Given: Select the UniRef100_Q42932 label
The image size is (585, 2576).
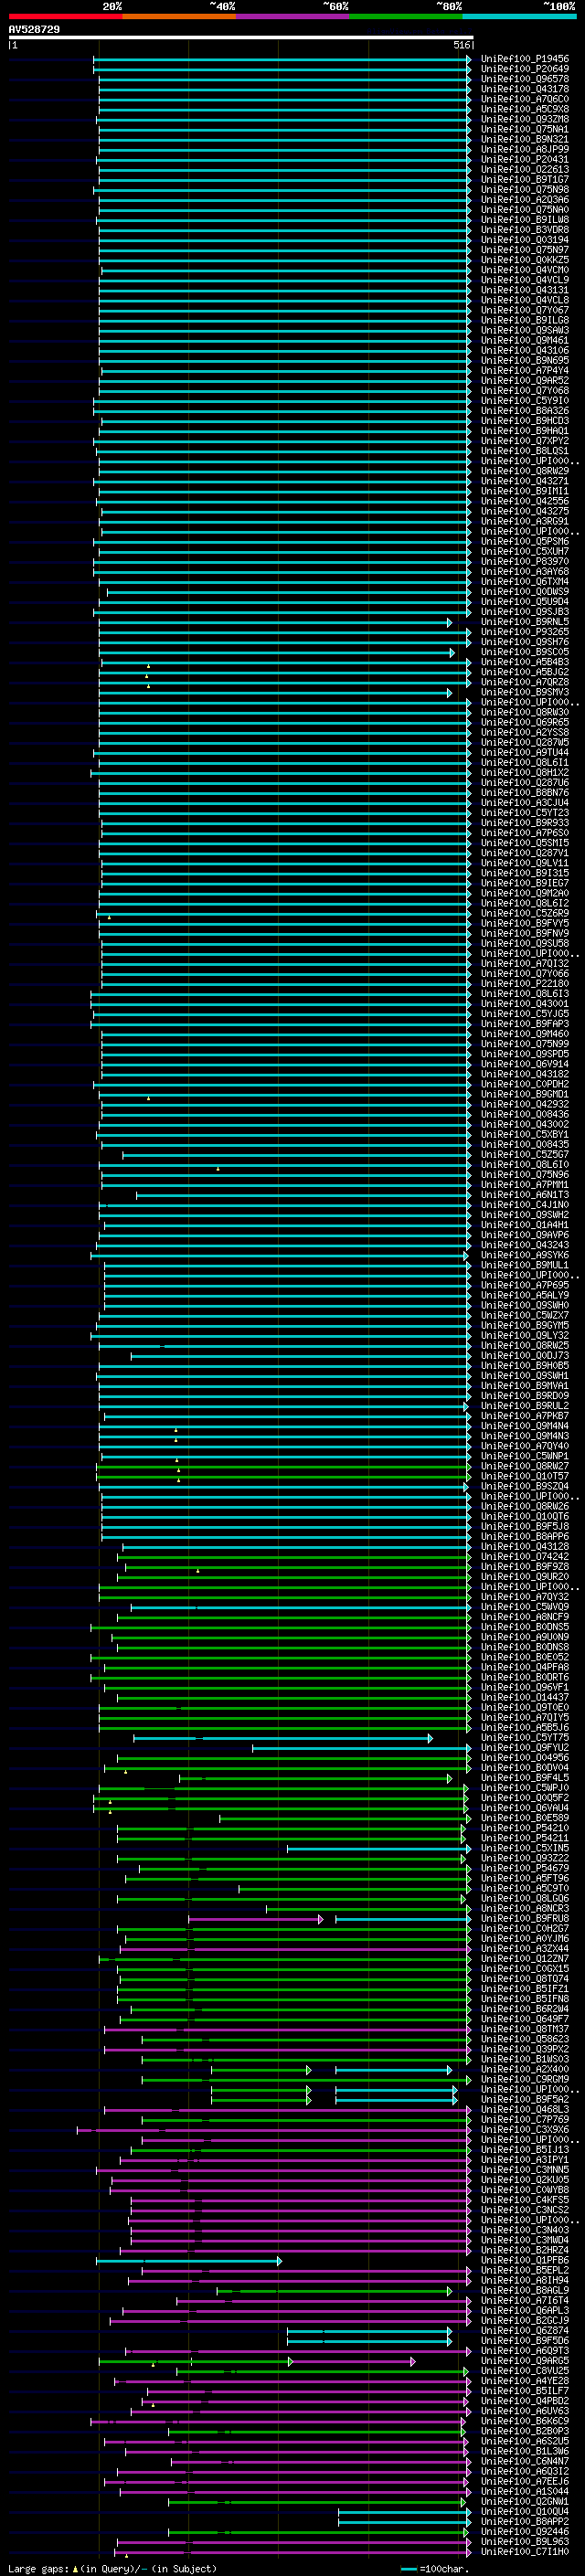Looking at the screenshot, I should pos(524,1104).
